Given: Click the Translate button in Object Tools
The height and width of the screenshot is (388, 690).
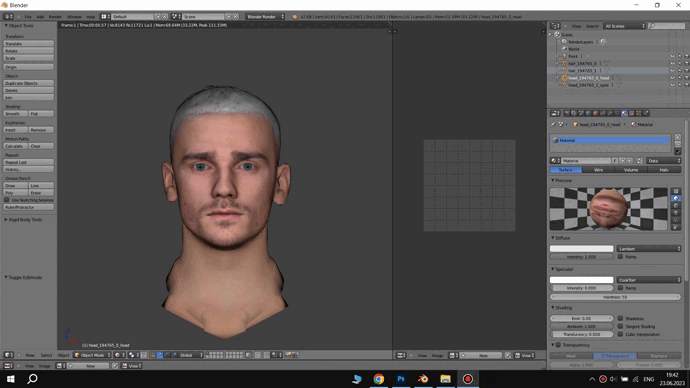Looking at the screenshot, I should [x=29, y=44].
